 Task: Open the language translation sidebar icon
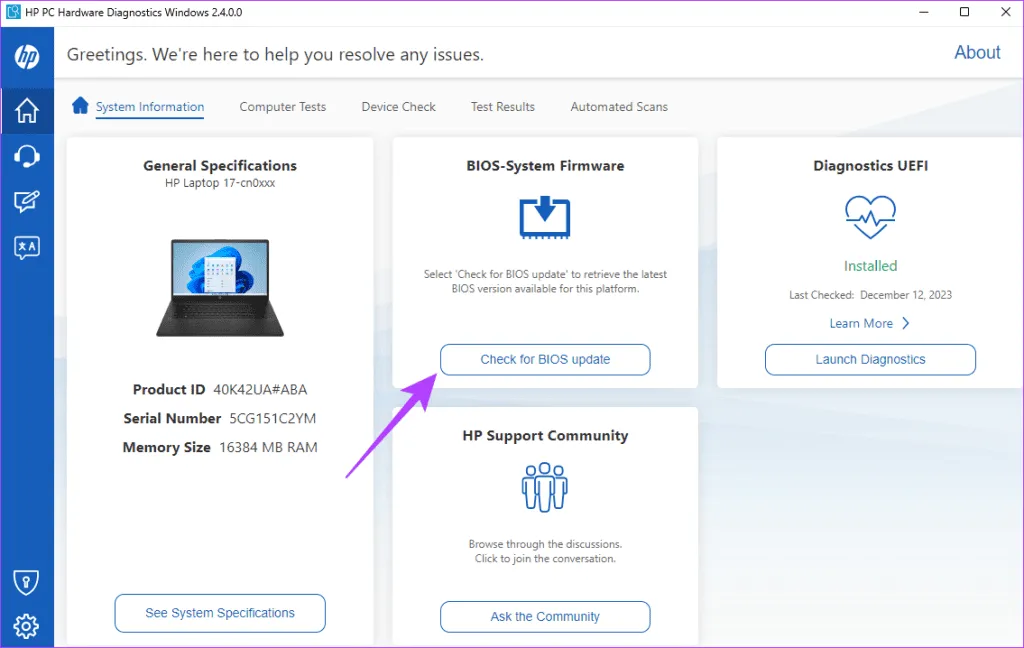click(x=27, y=248)
